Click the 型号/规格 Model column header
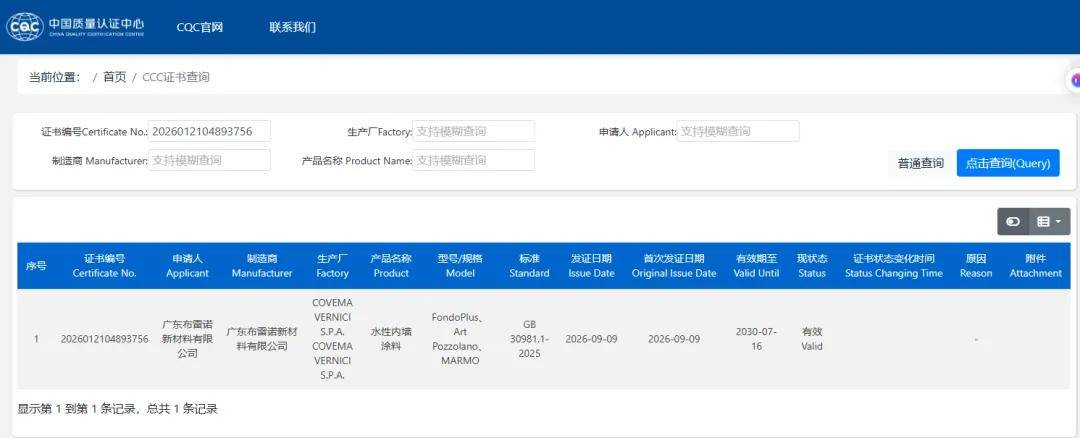Viewport: 1080px width, 438px height. tap(460, 266)
